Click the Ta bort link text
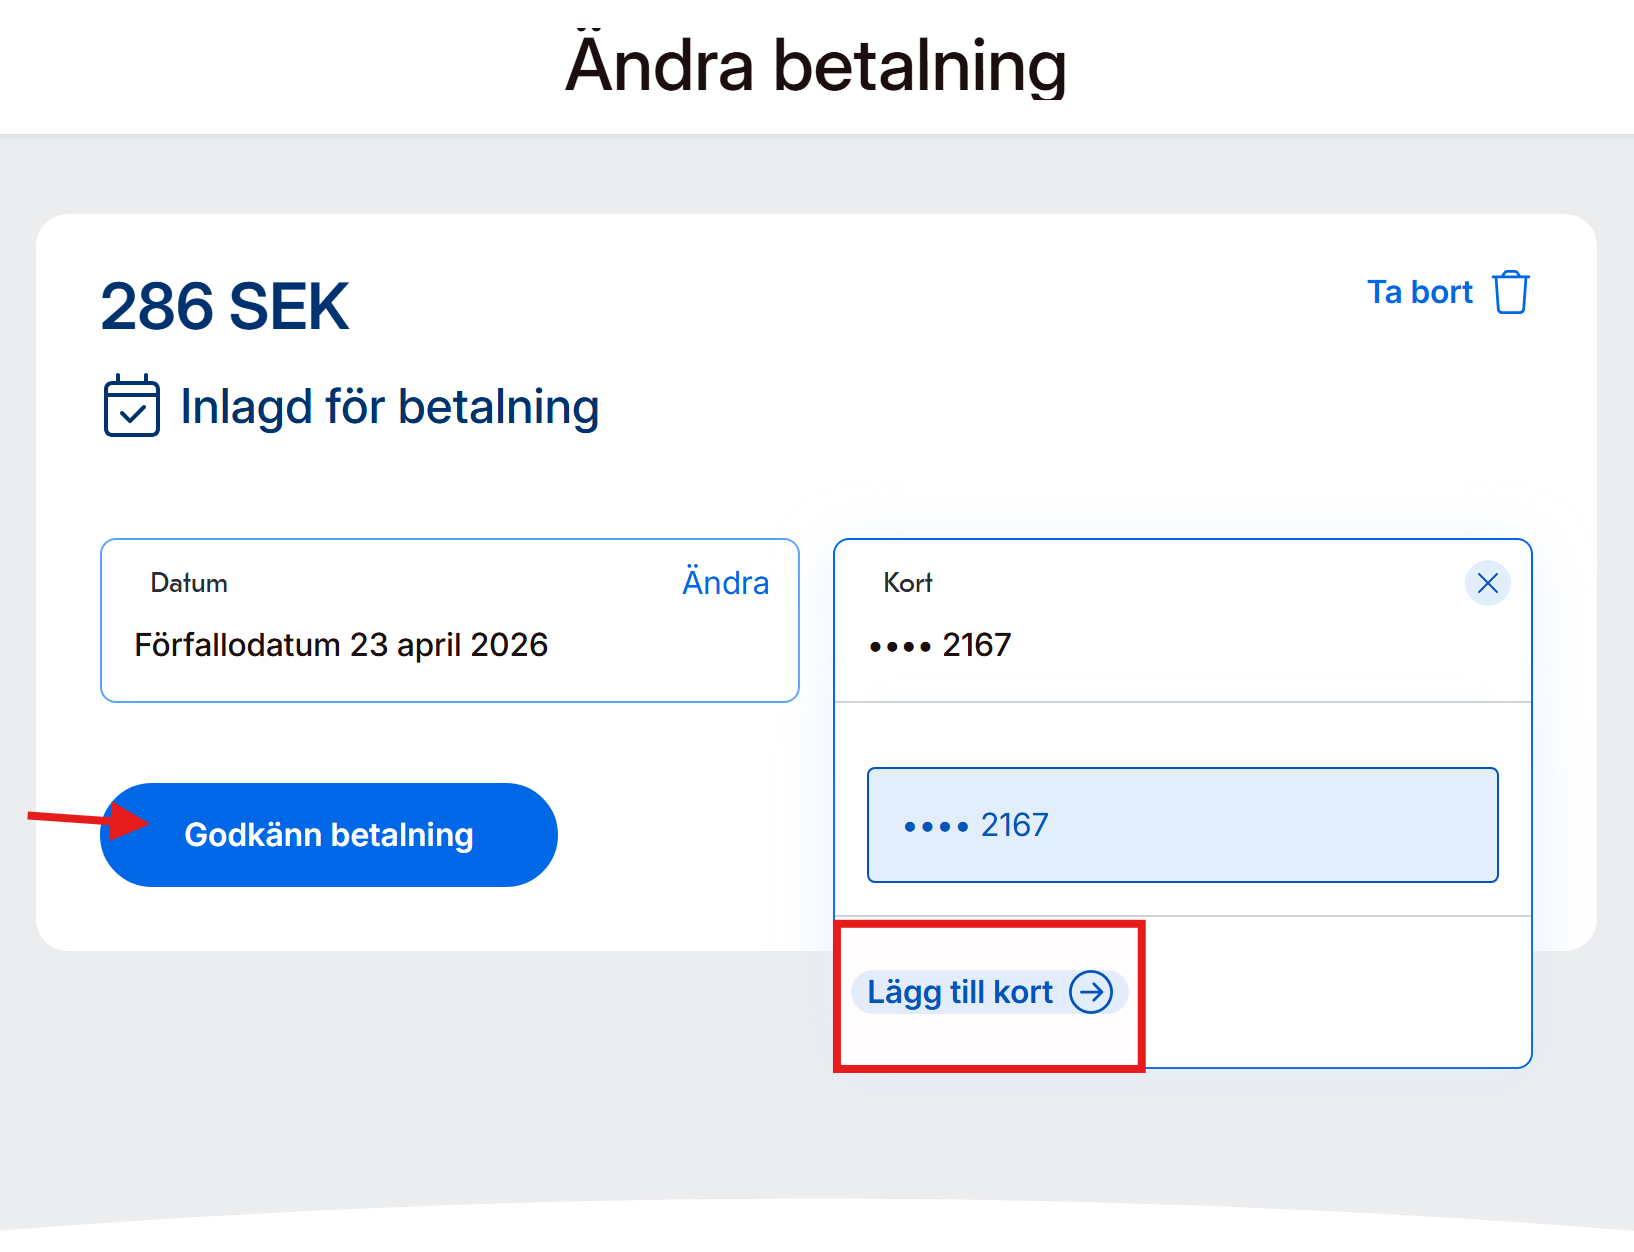The width and height of the screenshot is (1634, 1252). click(x=1419, y=292)
